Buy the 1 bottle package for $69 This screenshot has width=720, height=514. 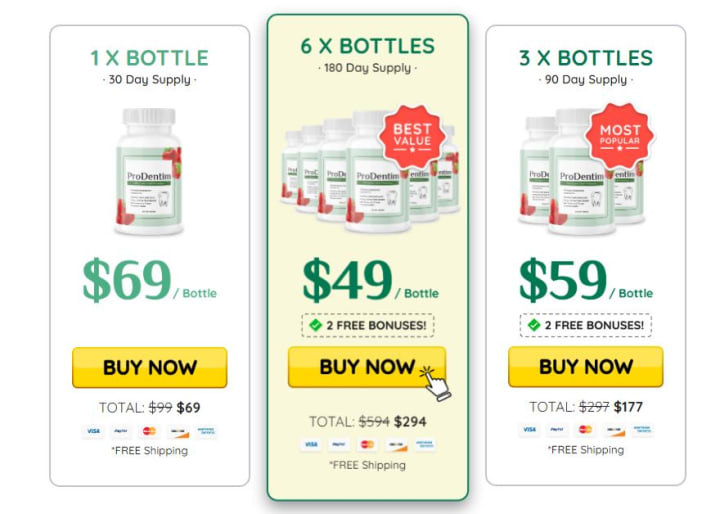[x=150, y=367]
